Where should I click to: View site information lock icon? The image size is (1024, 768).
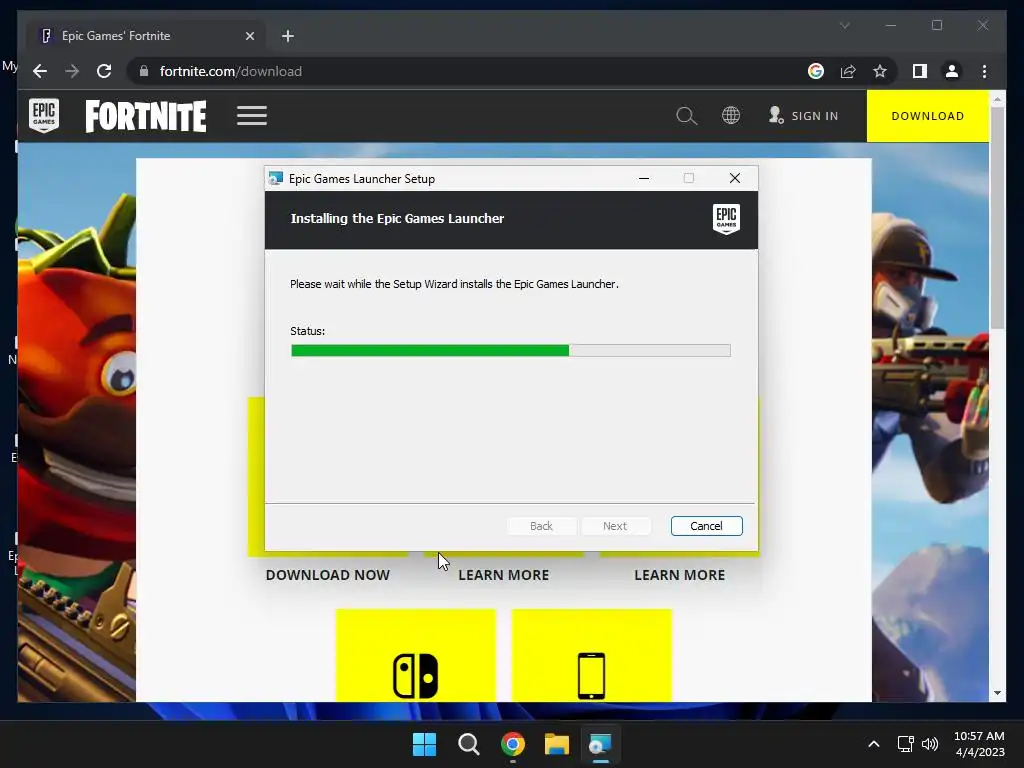tap(144, 71)
